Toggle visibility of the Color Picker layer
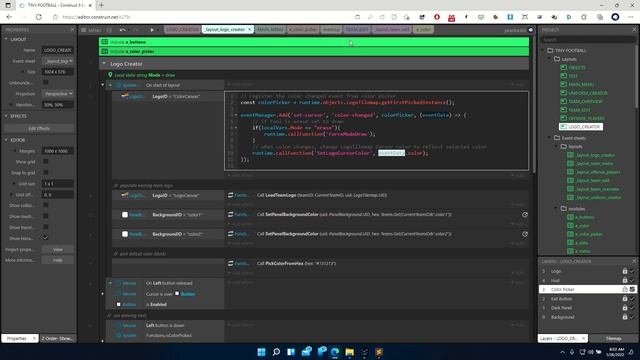This screenshot has width=640, height=360. click(632, 289)
